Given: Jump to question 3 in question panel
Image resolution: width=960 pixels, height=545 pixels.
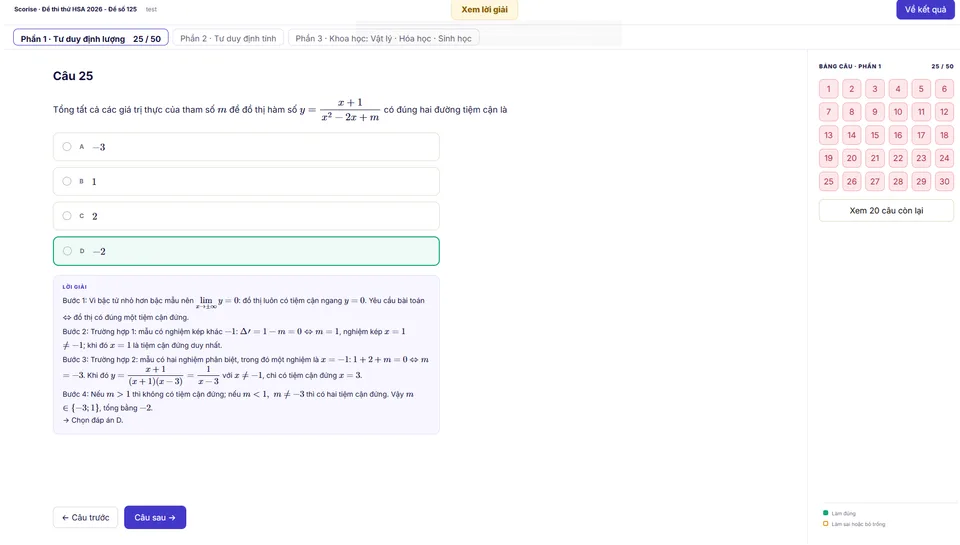Looking at the screenshot, I should [875, 89].
